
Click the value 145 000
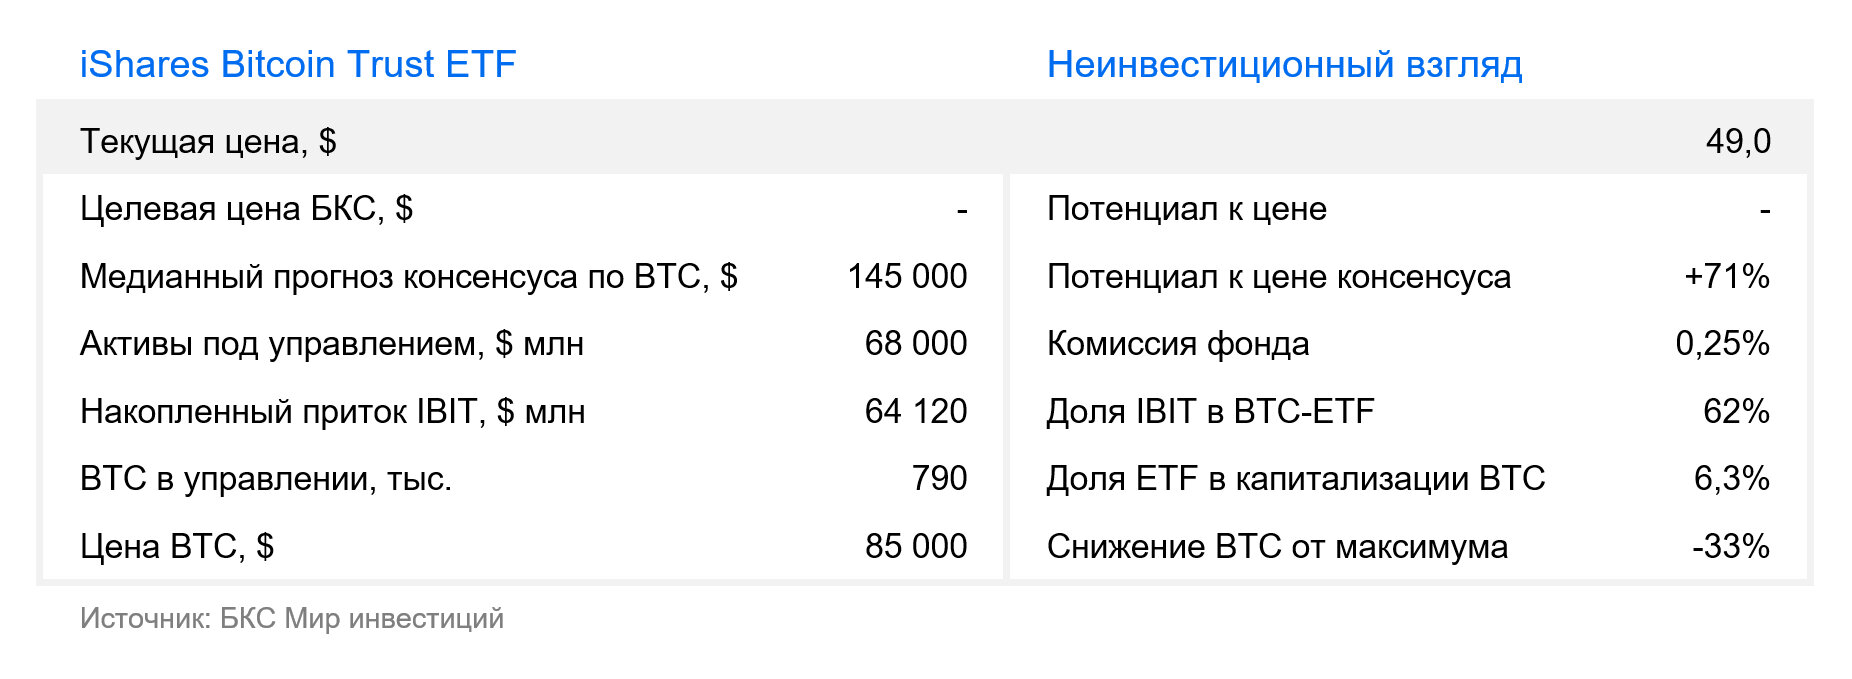pos(907,276)
